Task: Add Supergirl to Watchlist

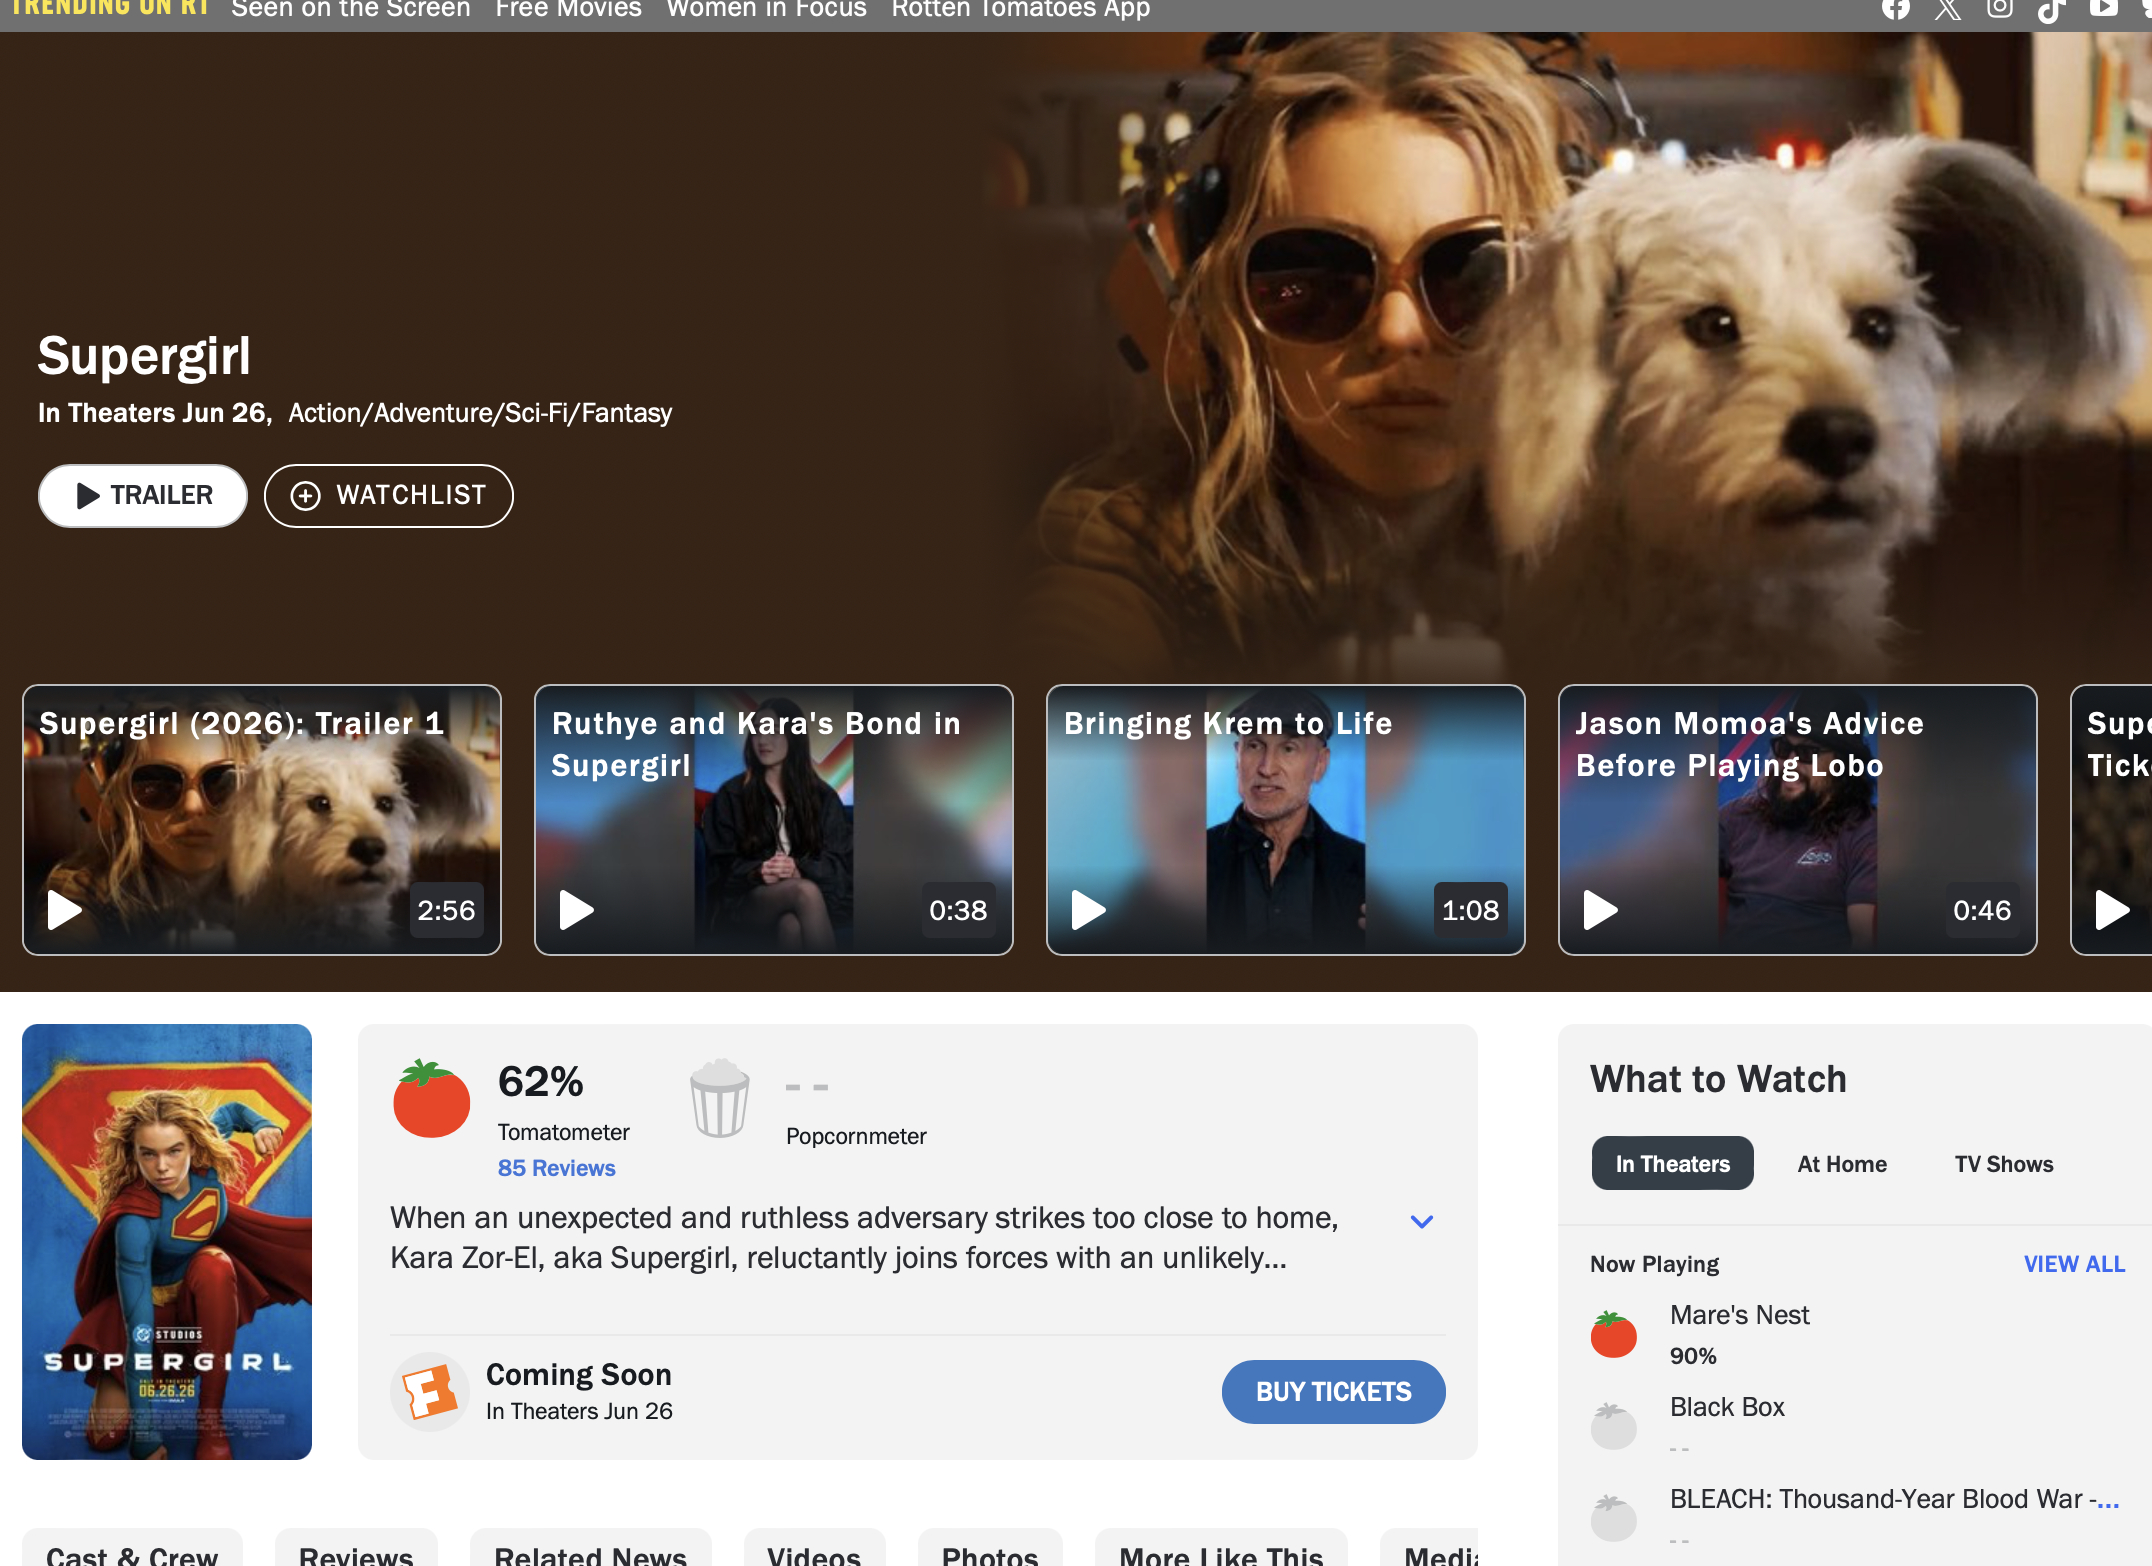Action: click(x=389, y=495)
